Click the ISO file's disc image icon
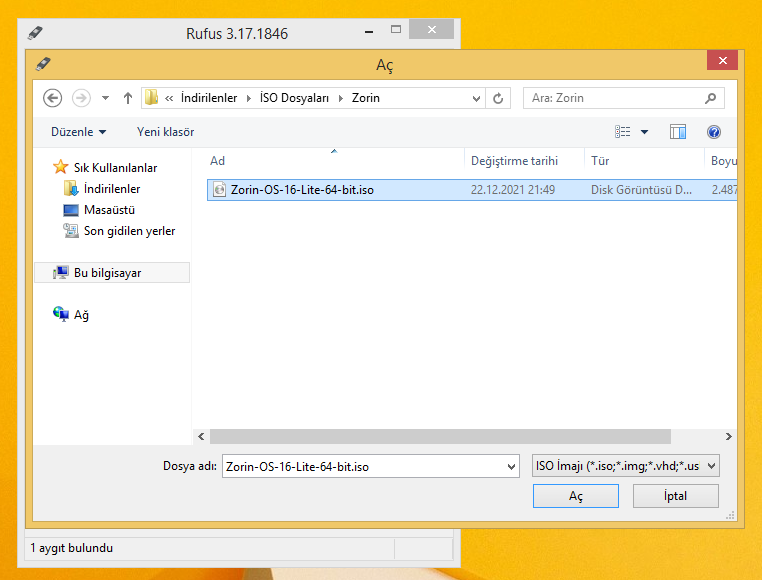Screen dimensions: 762x580 pos(219,190)
